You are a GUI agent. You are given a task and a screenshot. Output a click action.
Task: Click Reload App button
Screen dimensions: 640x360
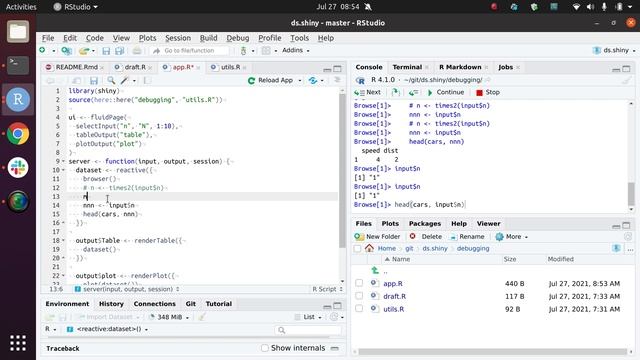pos(271,80)
